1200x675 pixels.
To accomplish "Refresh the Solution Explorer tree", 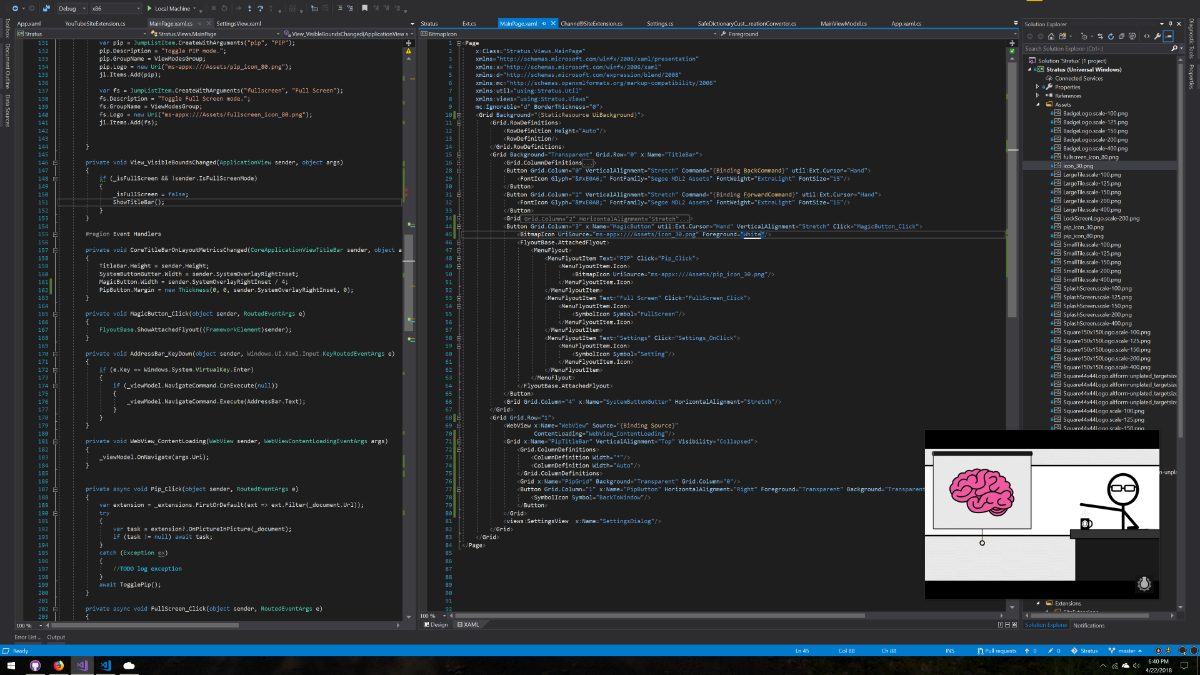I will 1113,35.
